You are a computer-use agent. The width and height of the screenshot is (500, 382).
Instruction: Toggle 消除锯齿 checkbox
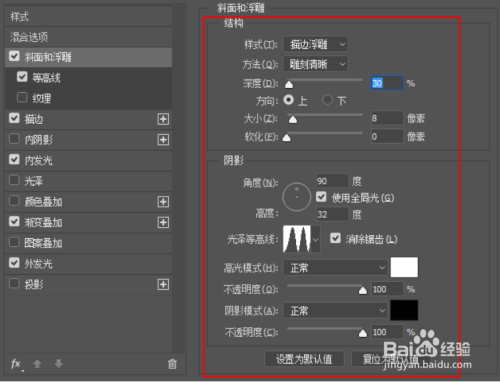(x=335, y=238)
